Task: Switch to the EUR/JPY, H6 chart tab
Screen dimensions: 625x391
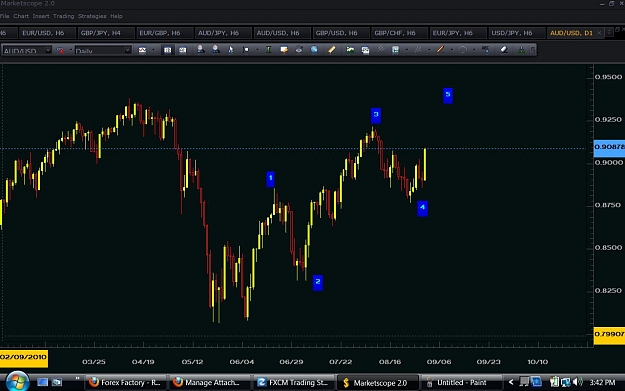Action: (458, 33)
